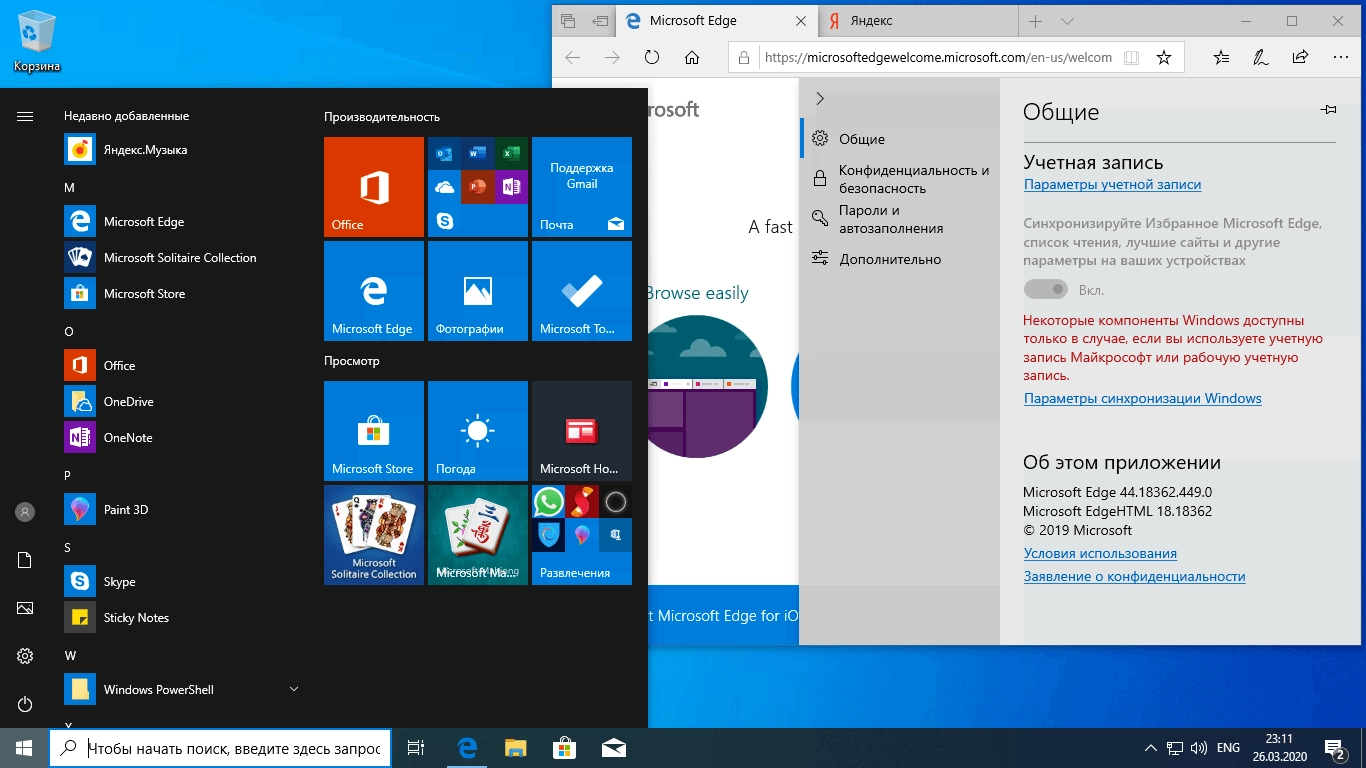Viewport: 1366px width, 768px height.
Task: Open the Microsoft To-Do tile
Action: [582, 291]
